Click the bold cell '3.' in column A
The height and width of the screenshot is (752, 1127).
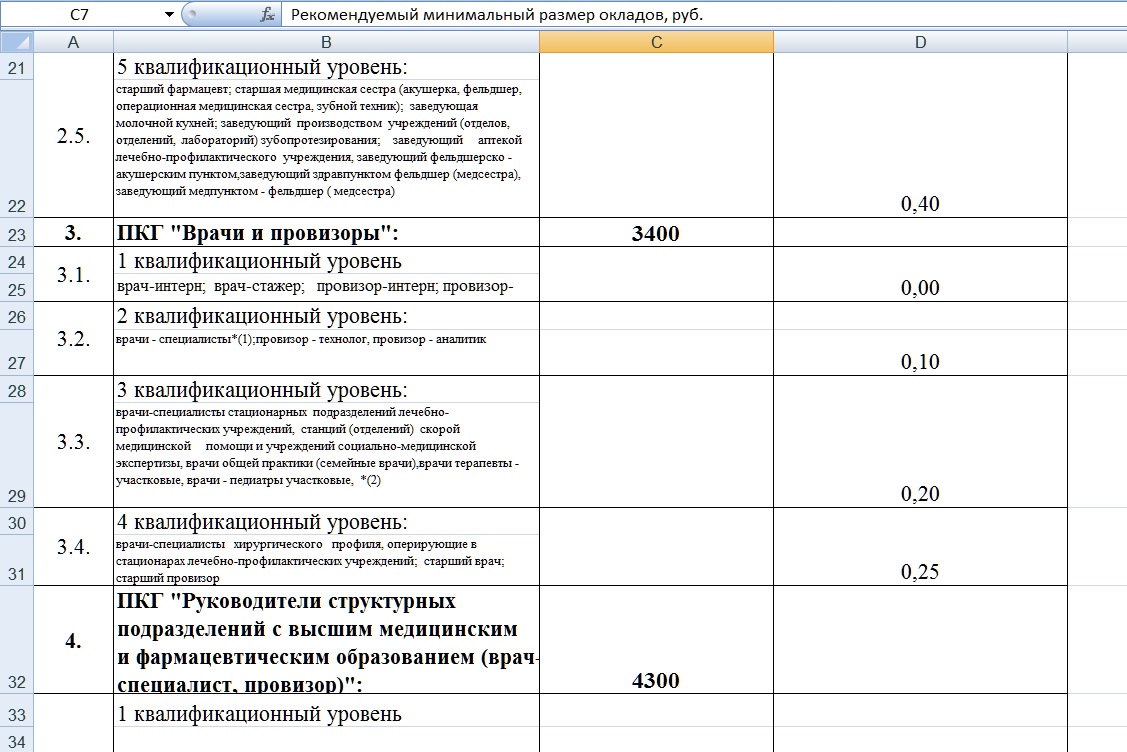73,233
